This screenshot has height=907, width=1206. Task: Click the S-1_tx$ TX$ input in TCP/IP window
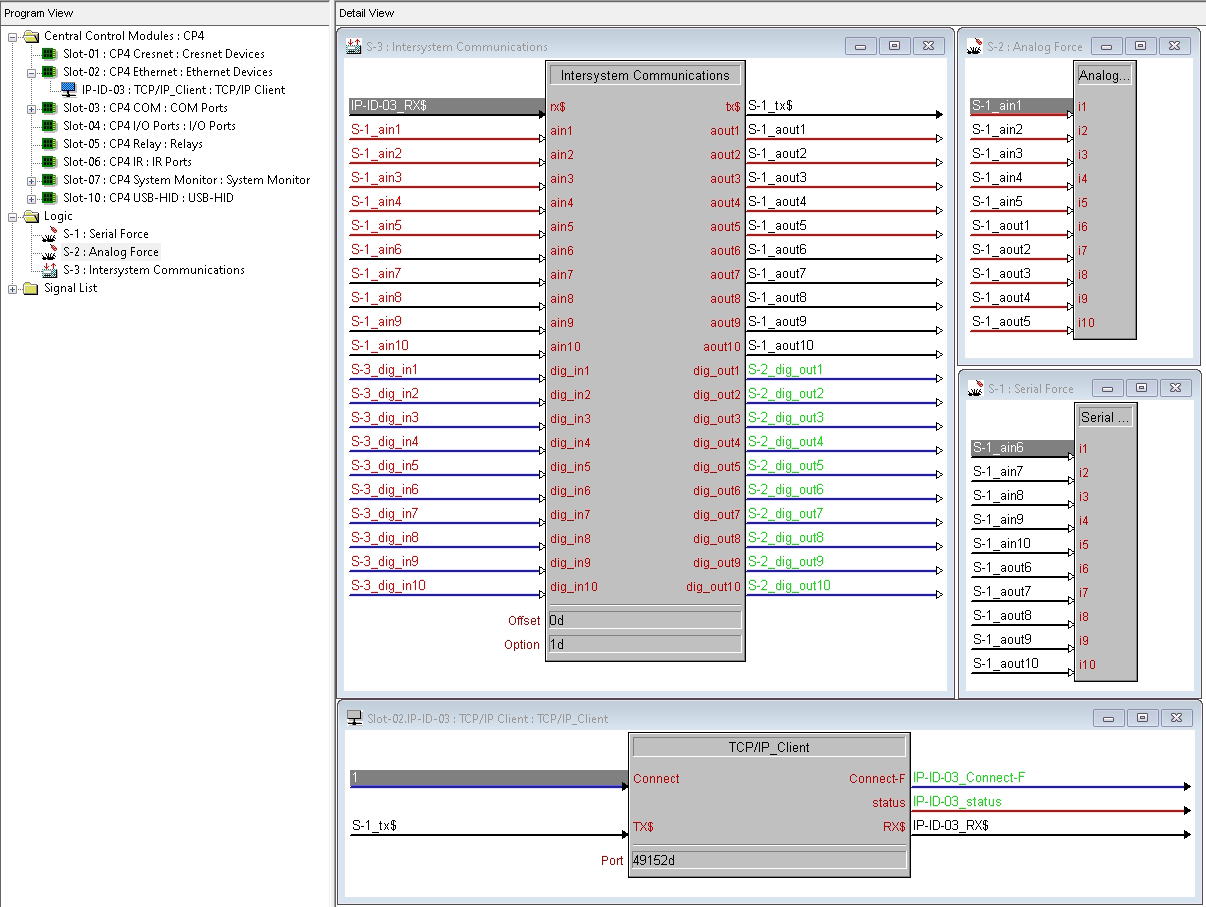point(489,826)
